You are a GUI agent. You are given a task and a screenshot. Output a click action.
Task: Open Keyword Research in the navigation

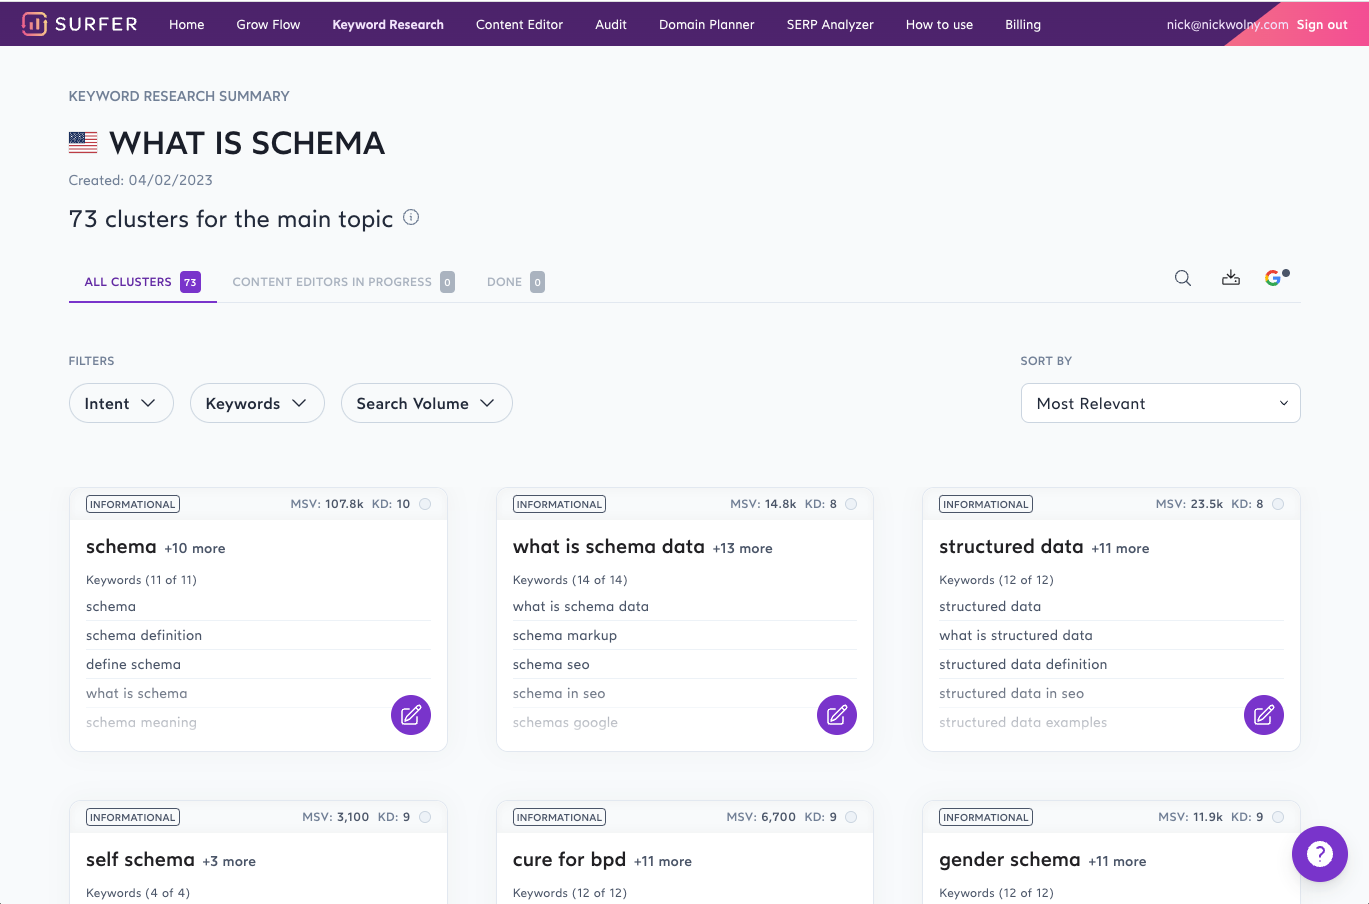(x=388, y=24)
